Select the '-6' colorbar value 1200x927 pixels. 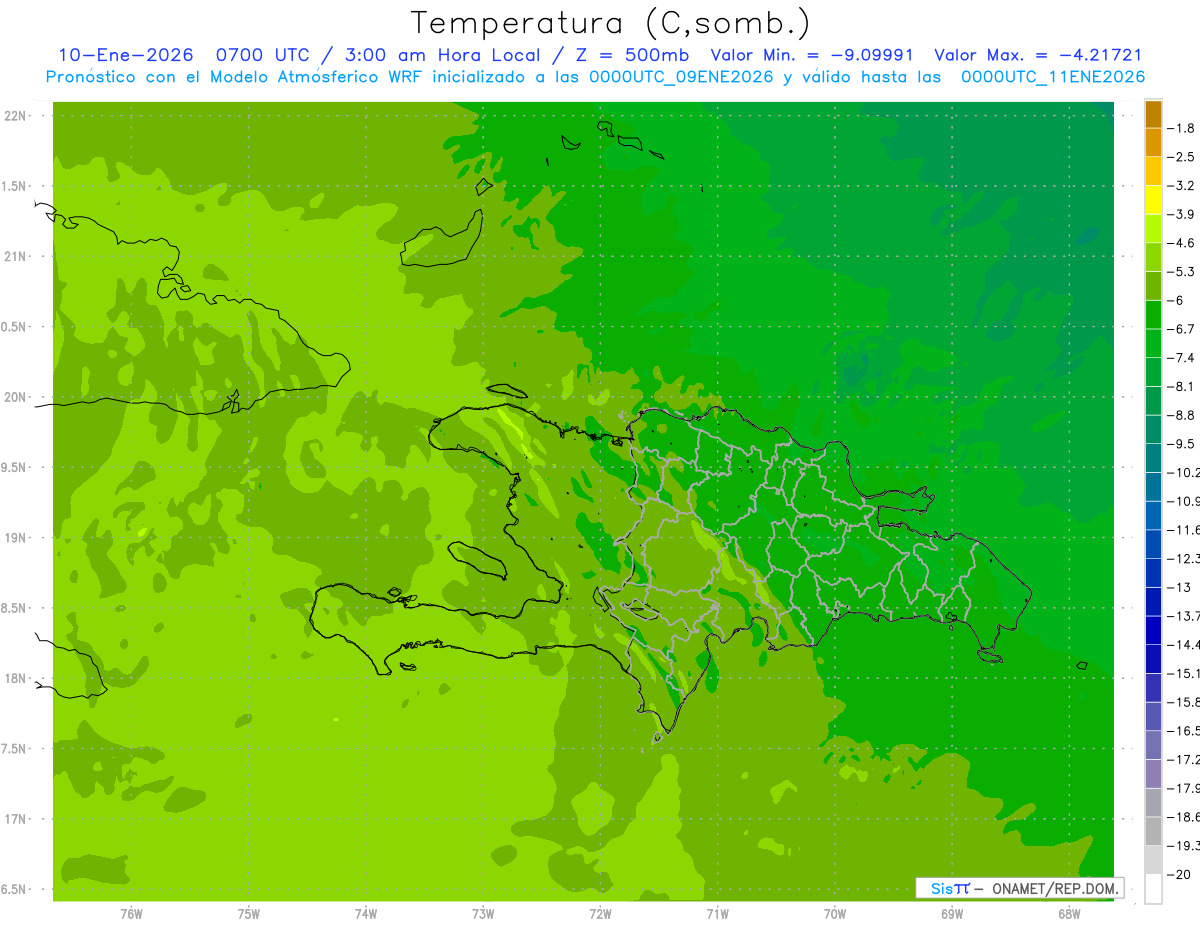[1174, 300]
